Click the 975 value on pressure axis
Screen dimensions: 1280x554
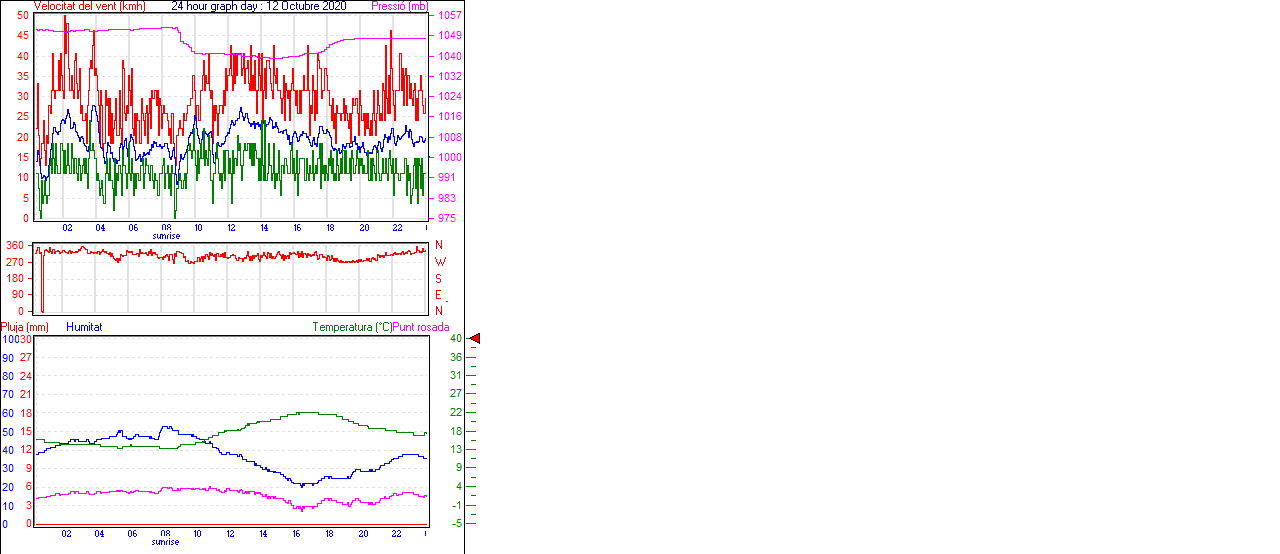447,218
